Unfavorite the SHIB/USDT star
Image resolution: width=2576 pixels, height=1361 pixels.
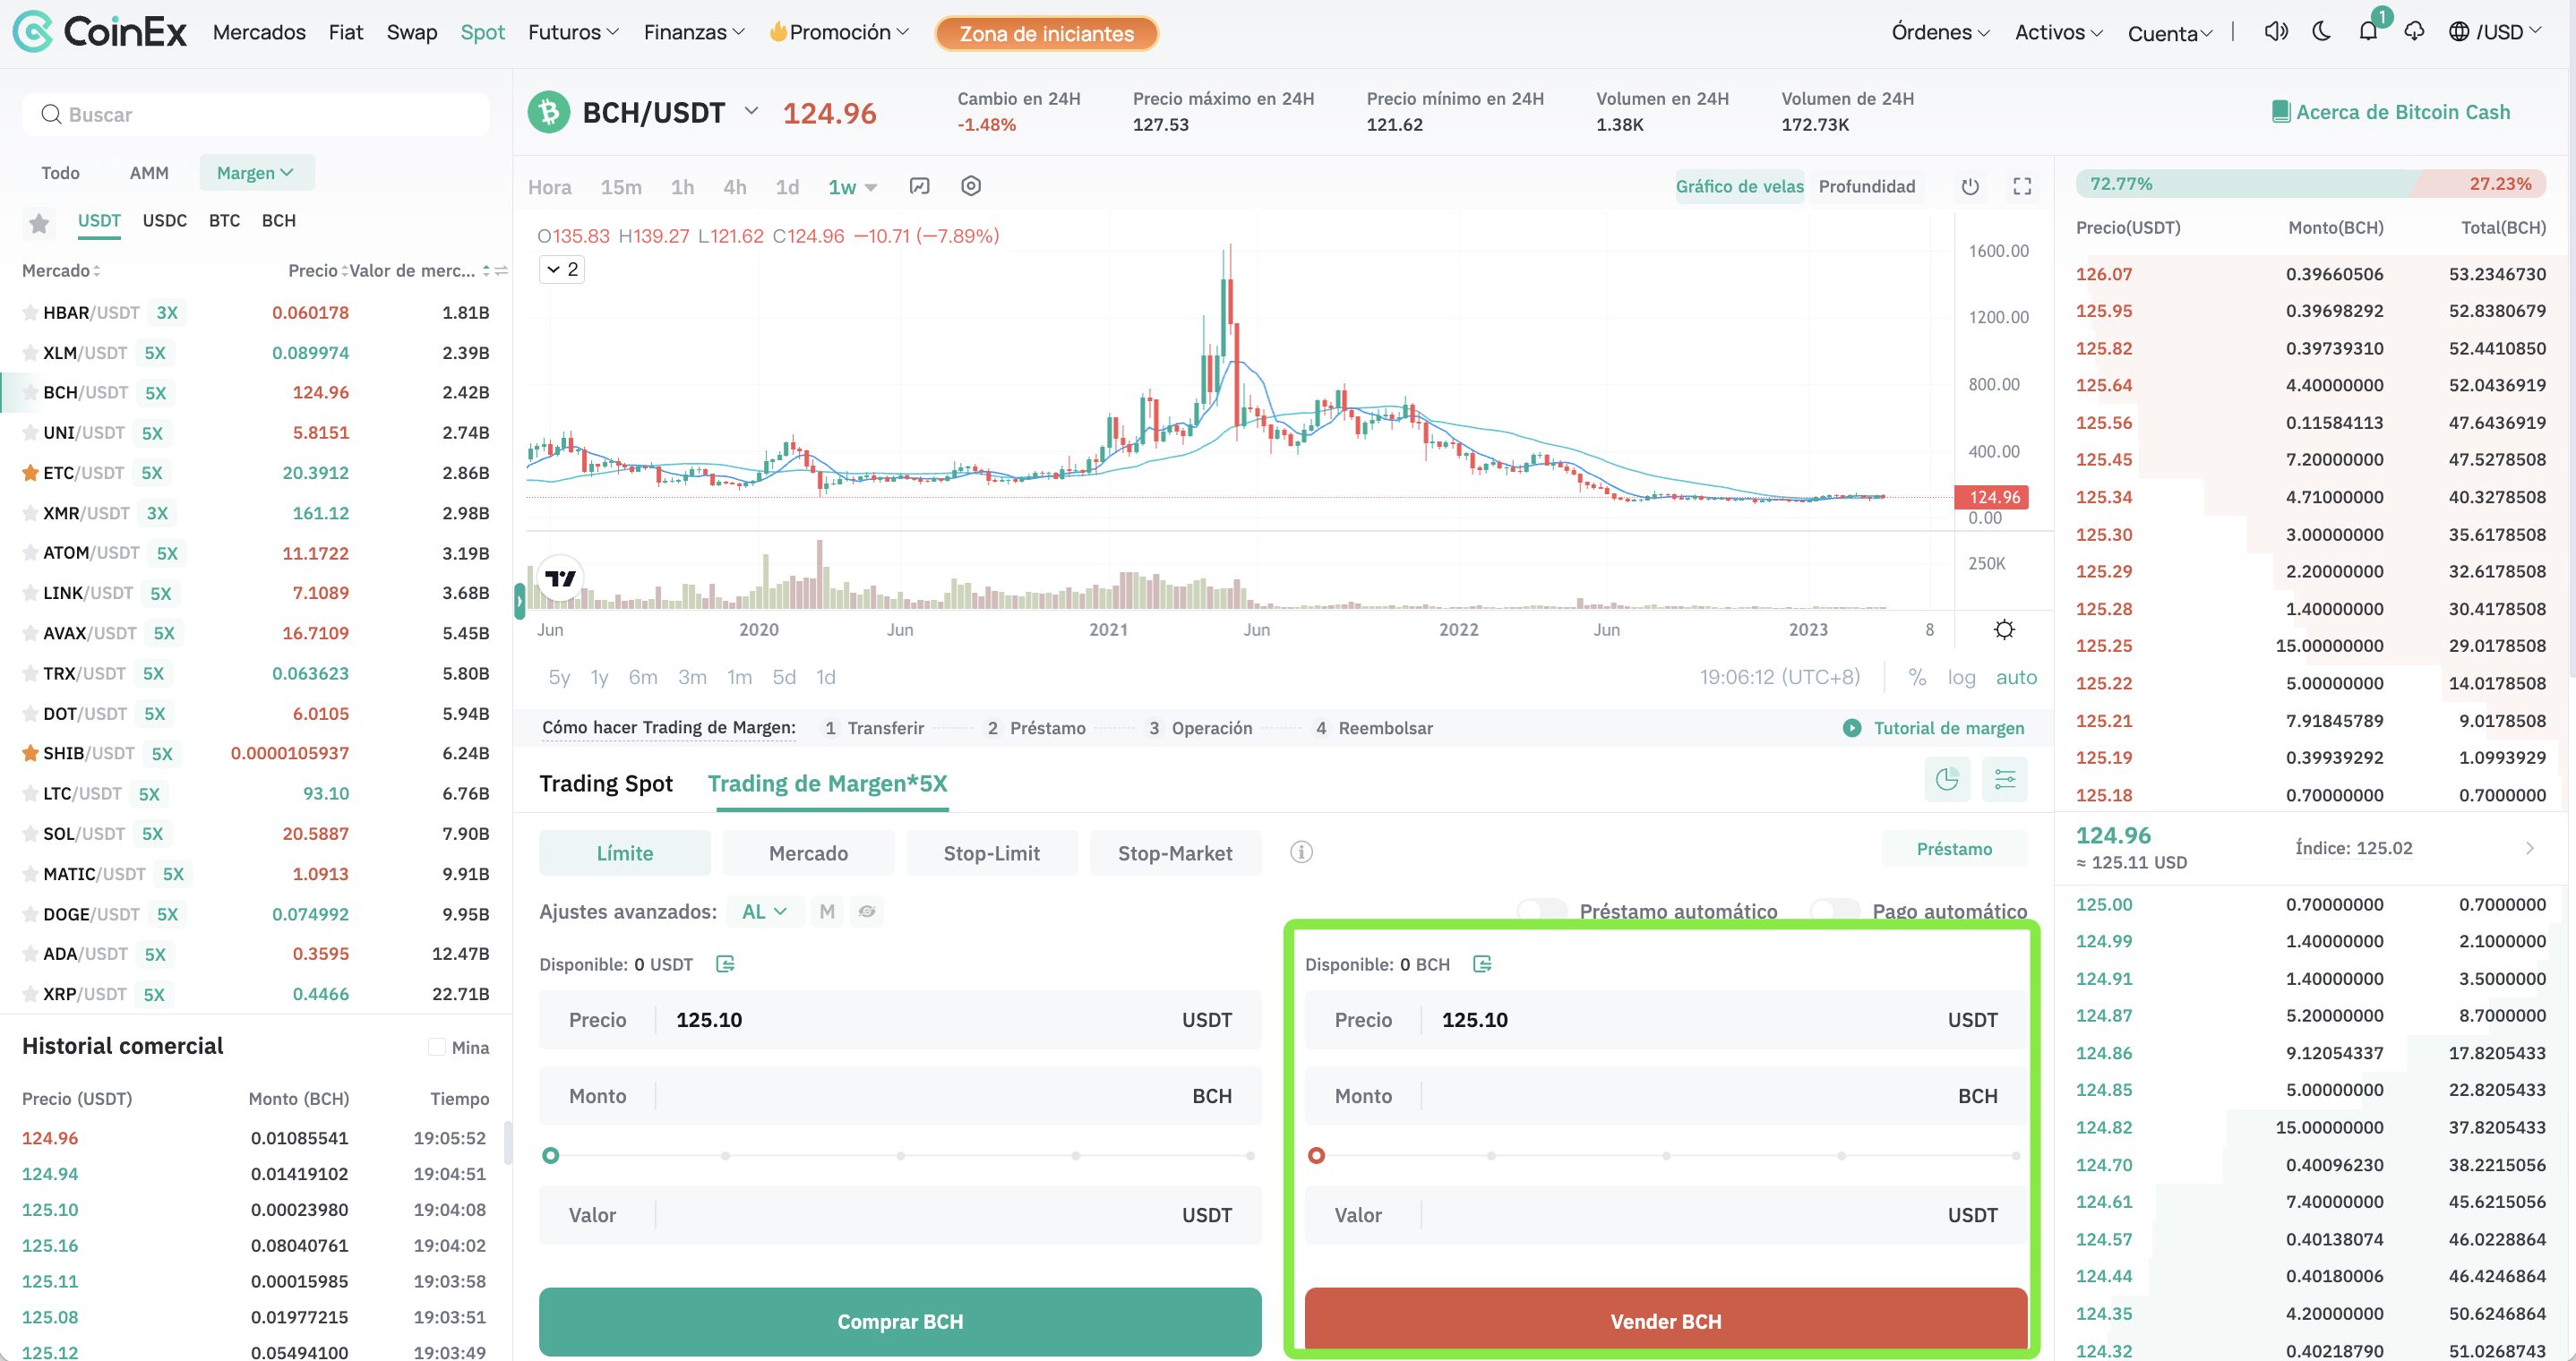[30, 753]
